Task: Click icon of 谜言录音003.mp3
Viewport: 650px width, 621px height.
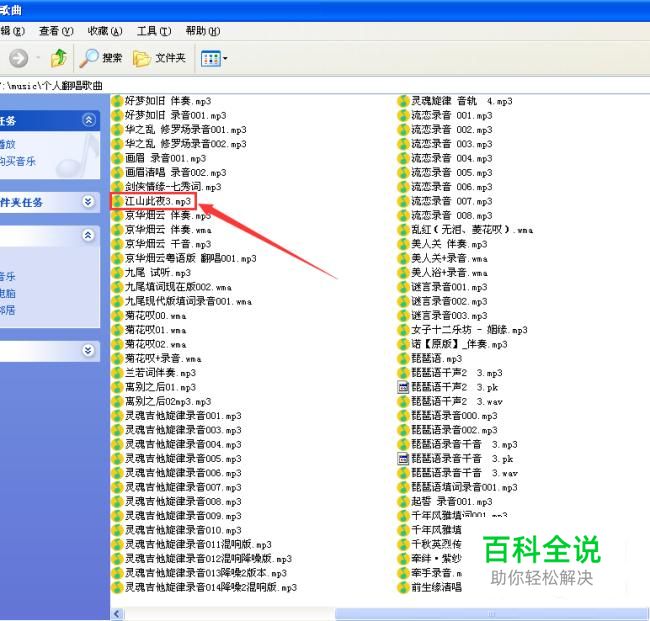Action: click(x=404, y=315)
